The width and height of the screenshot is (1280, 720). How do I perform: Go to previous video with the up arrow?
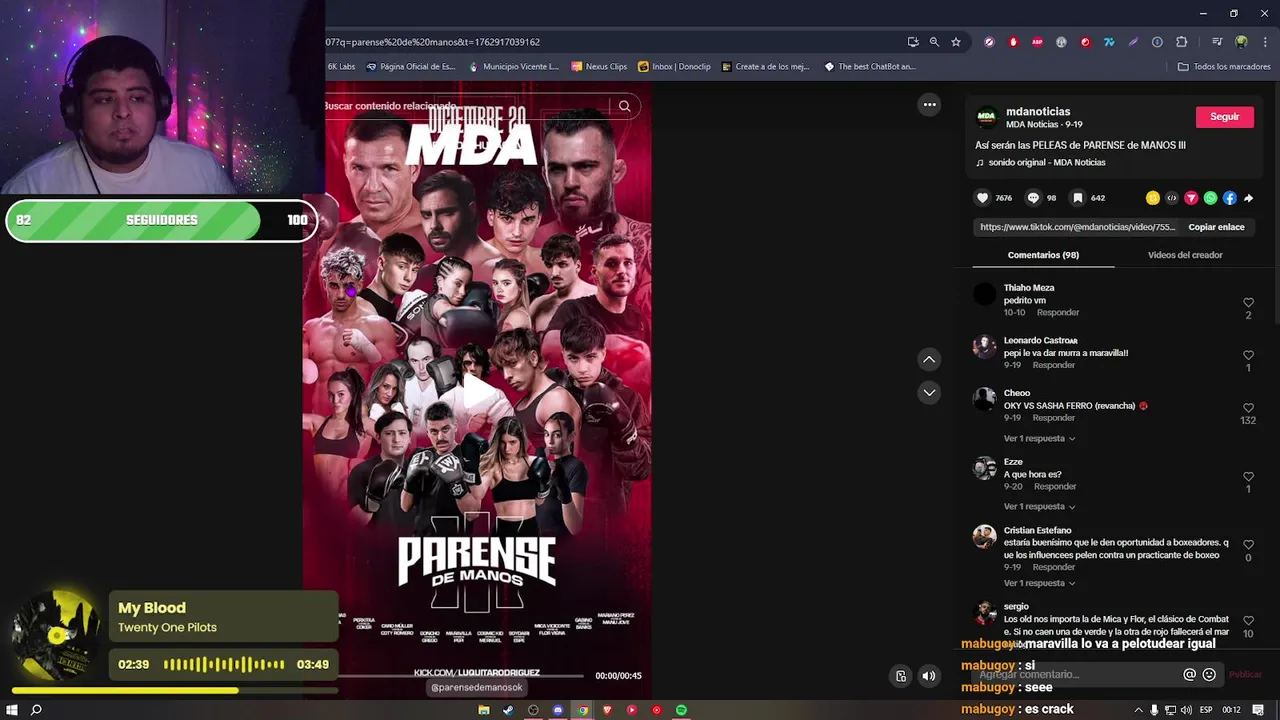pyautogui.click(x=929, y=359)
